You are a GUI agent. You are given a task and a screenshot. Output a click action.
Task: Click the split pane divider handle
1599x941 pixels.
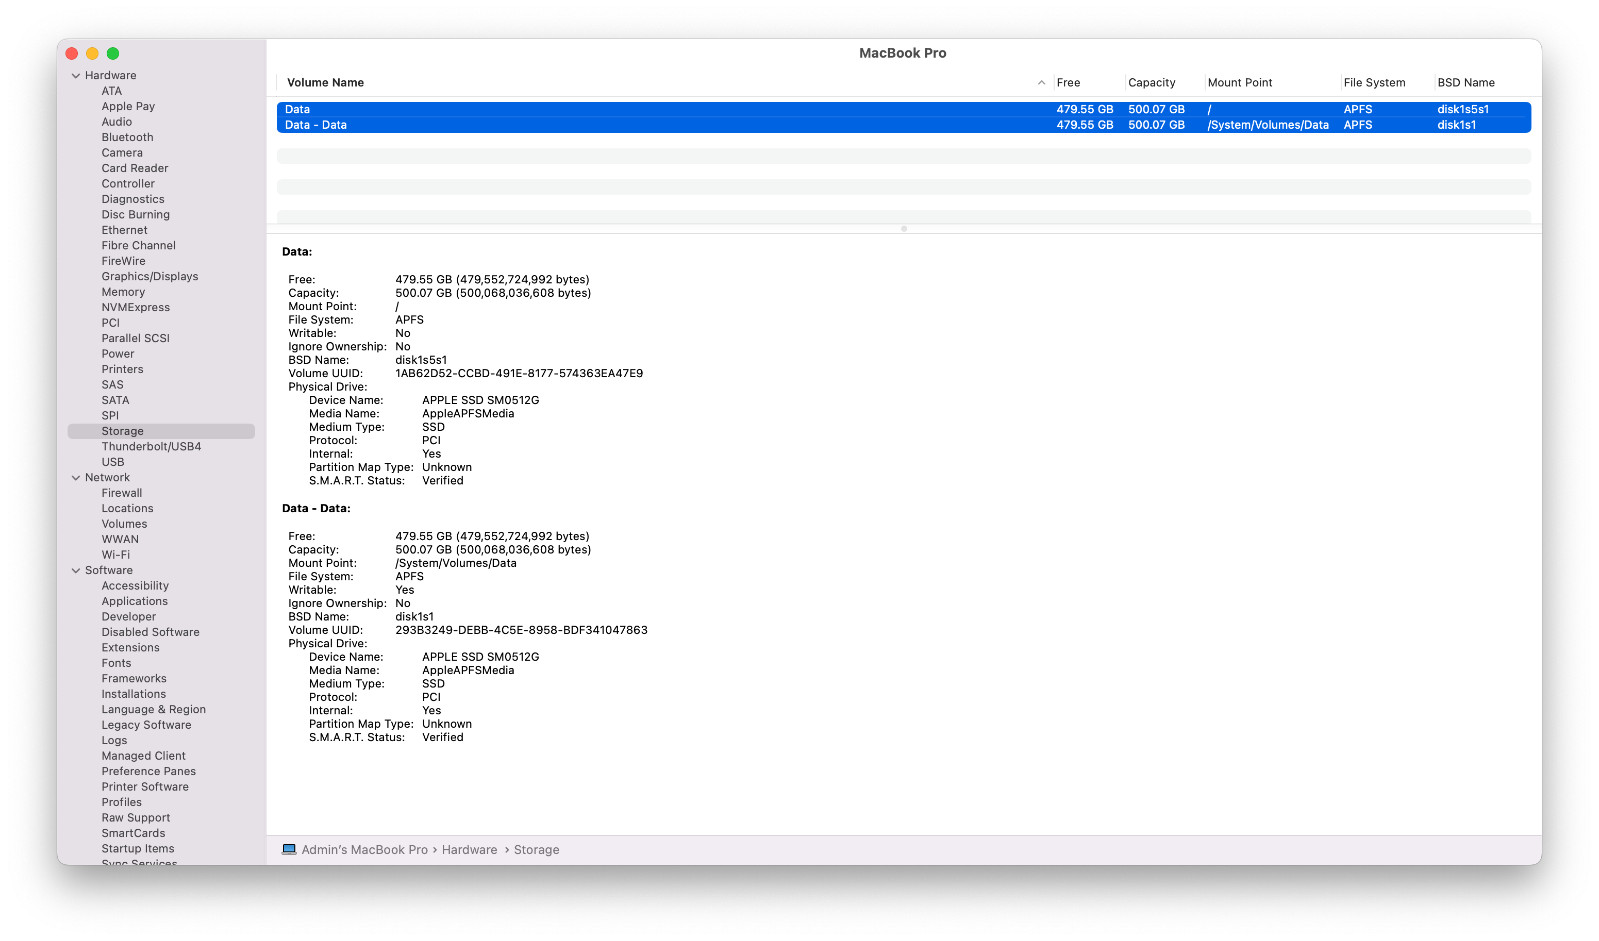[904, 229]
